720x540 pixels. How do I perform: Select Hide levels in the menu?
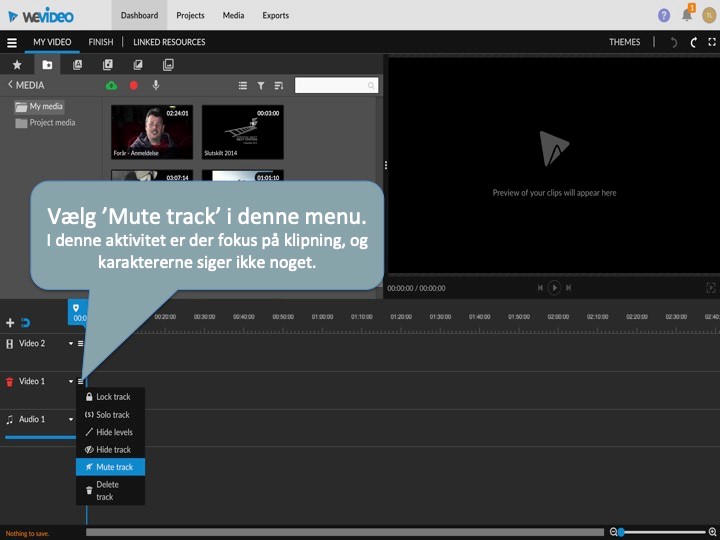(111, 432)
